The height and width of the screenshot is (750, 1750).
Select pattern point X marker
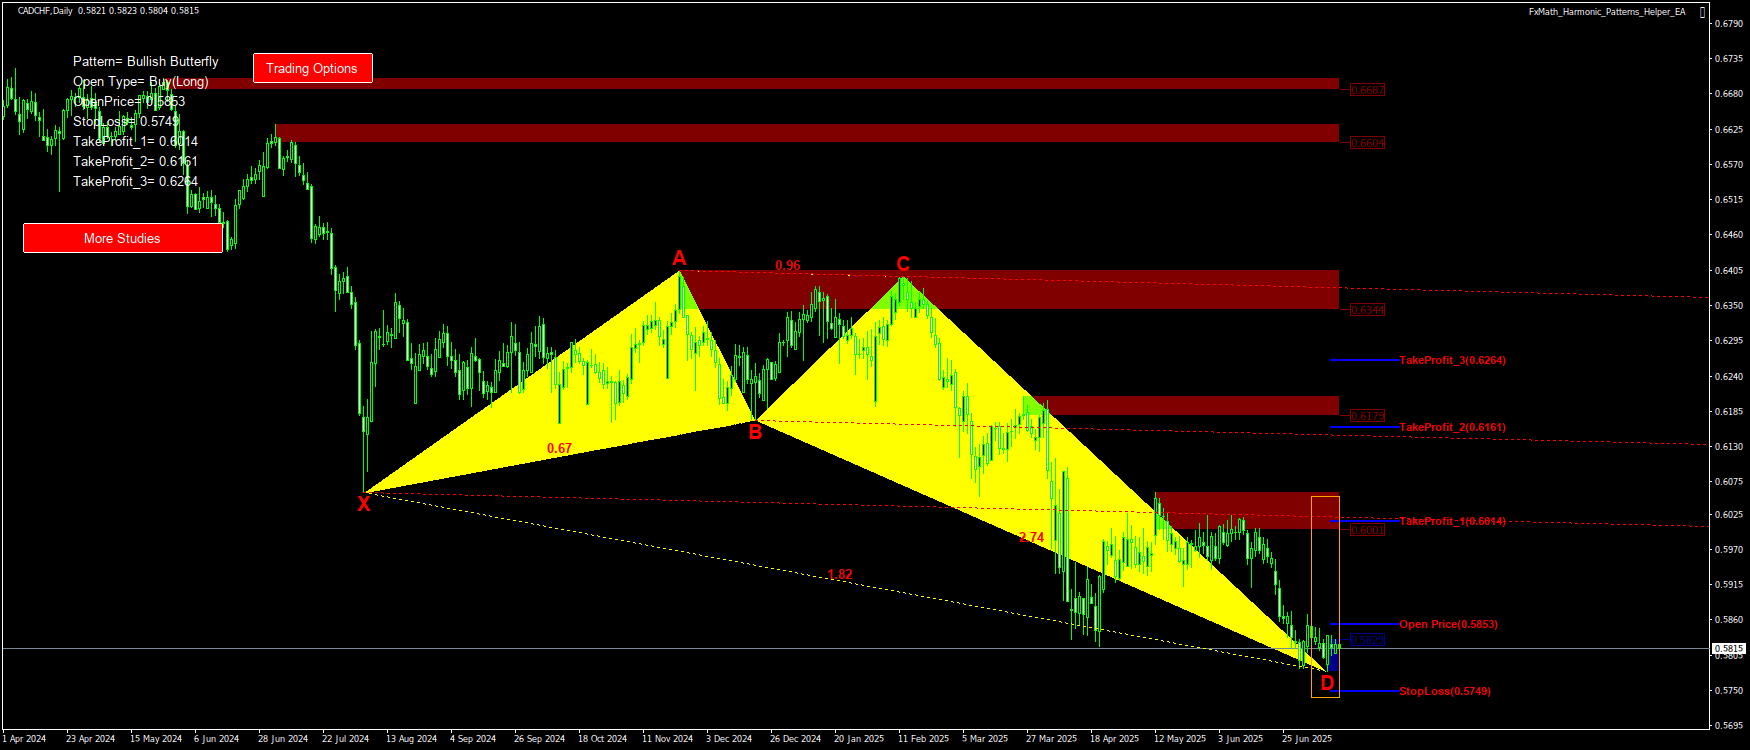pyautogui.click(x=364, y=504)
